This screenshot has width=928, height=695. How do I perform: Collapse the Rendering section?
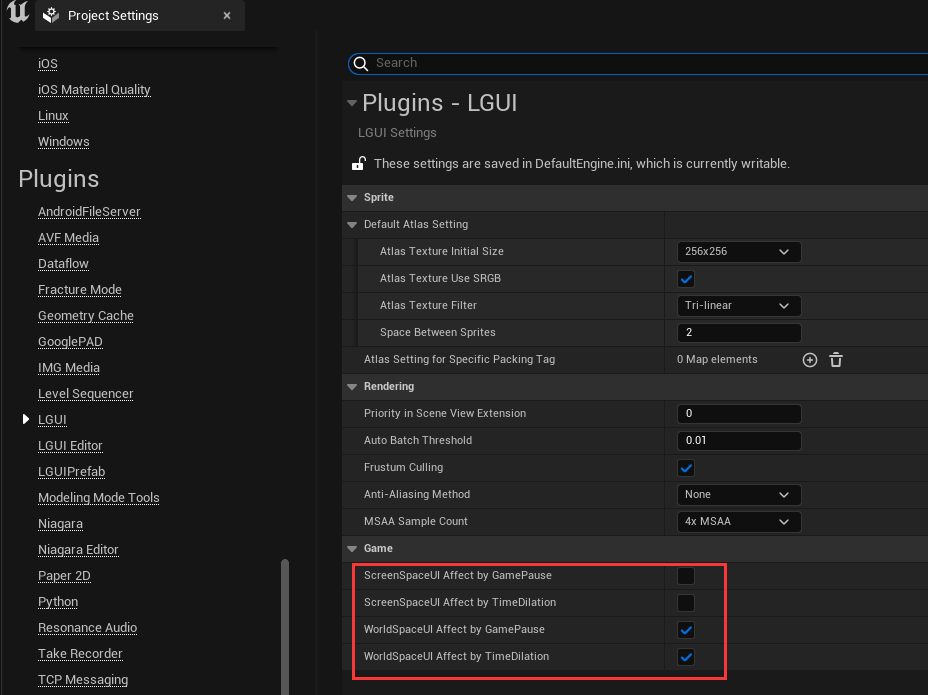pyautogui.click(x=351, y=387)
